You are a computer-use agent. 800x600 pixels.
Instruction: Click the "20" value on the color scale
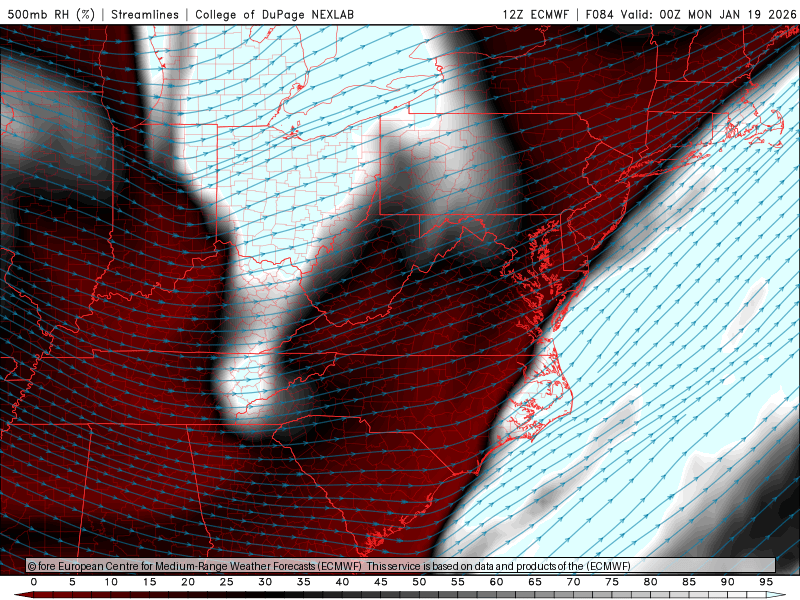[x=188, y=582]
